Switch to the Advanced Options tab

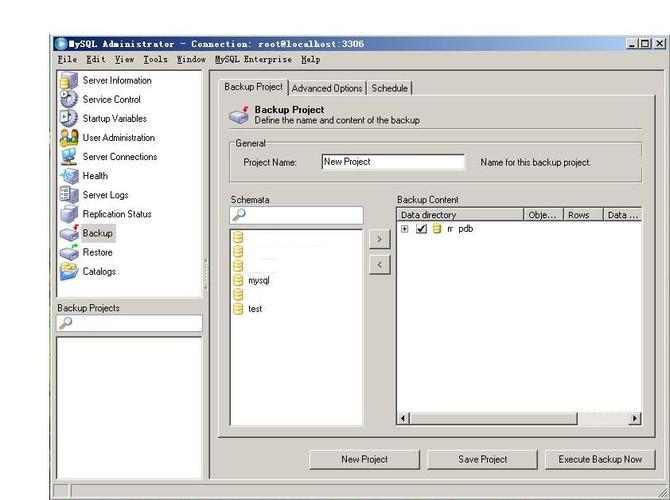[327, 88]
